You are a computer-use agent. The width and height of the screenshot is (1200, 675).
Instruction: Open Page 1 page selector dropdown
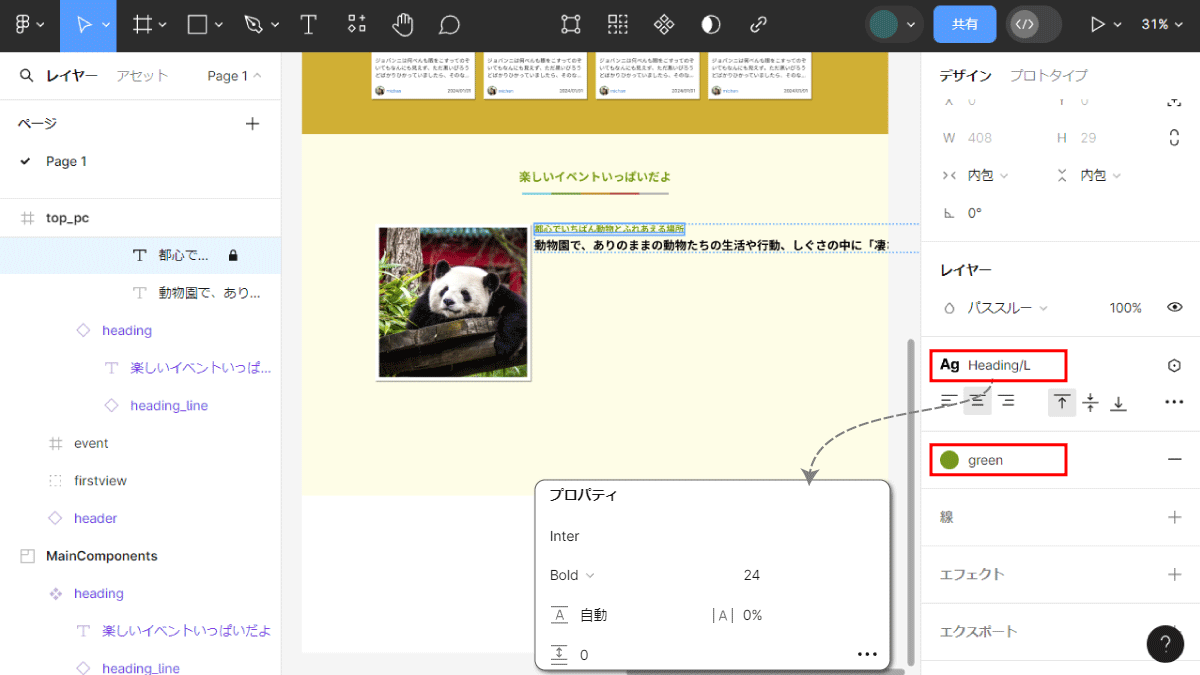pos(234,76)
